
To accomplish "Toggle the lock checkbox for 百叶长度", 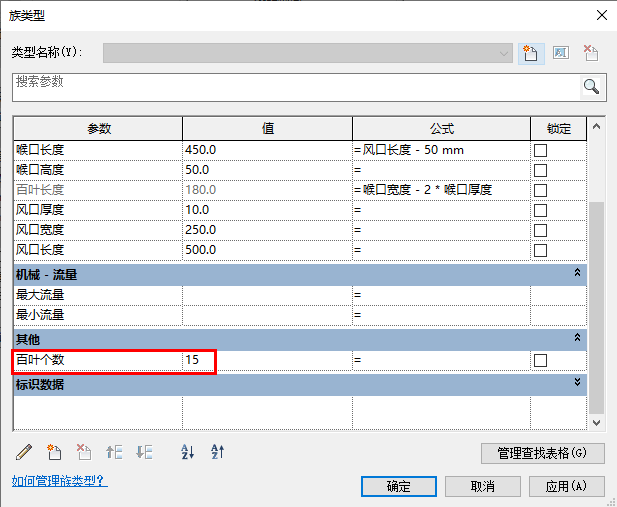I will [540, 191].
